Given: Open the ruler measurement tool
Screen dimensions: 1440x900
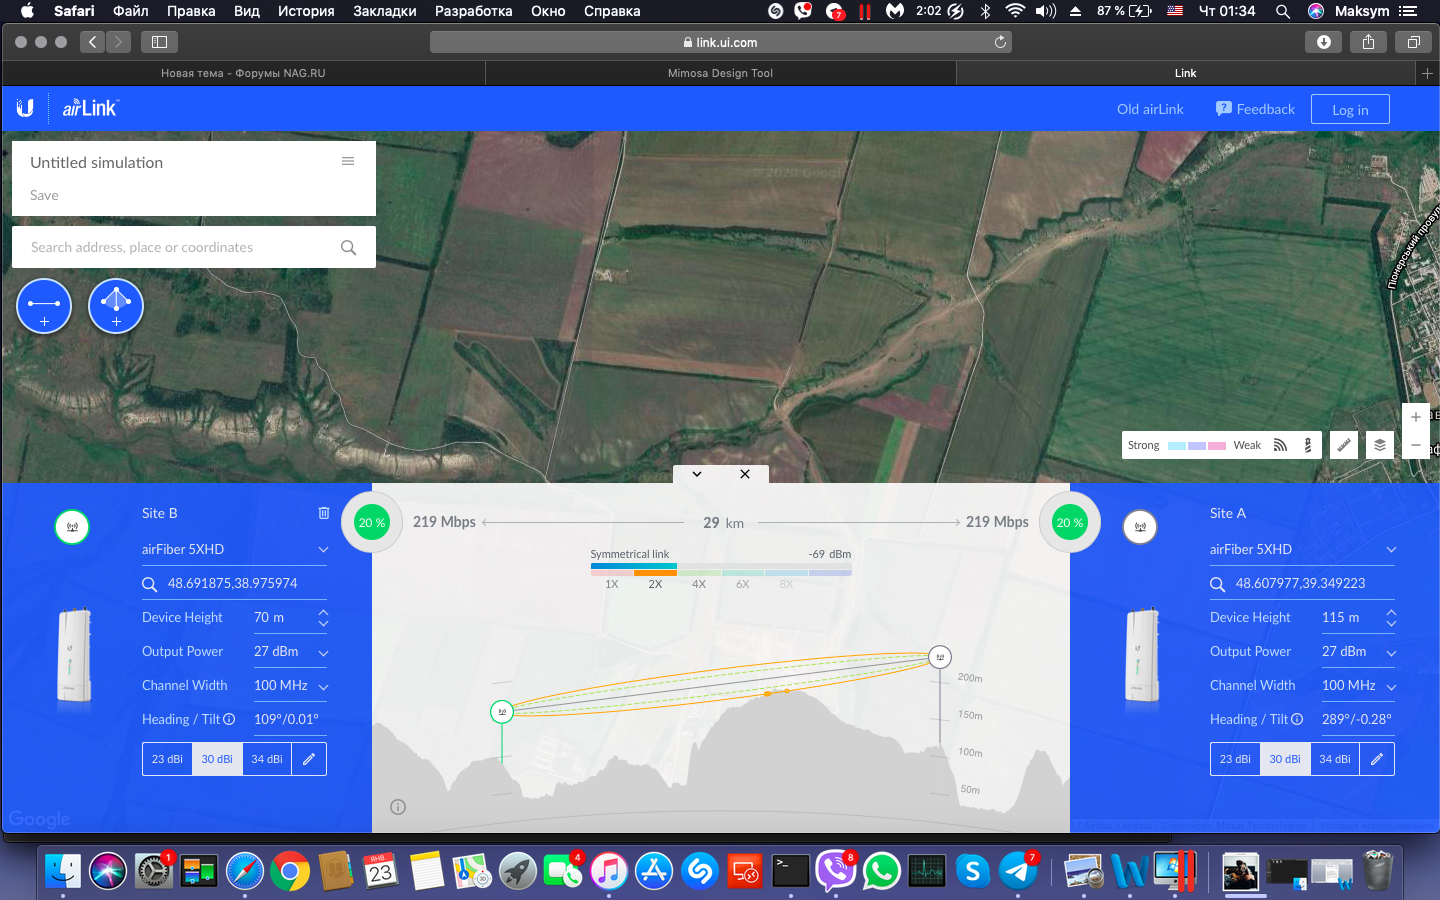Looking at the screenshot, I should (1344, 445).
